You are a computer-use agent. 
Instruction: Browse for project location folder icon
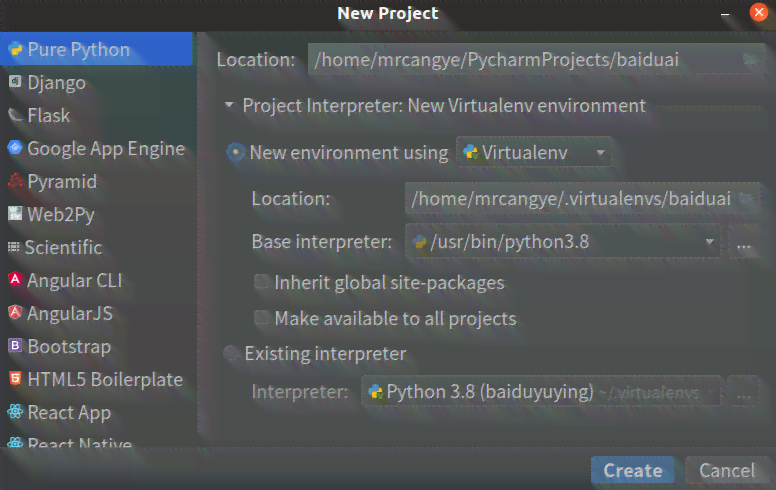[750, 60]
